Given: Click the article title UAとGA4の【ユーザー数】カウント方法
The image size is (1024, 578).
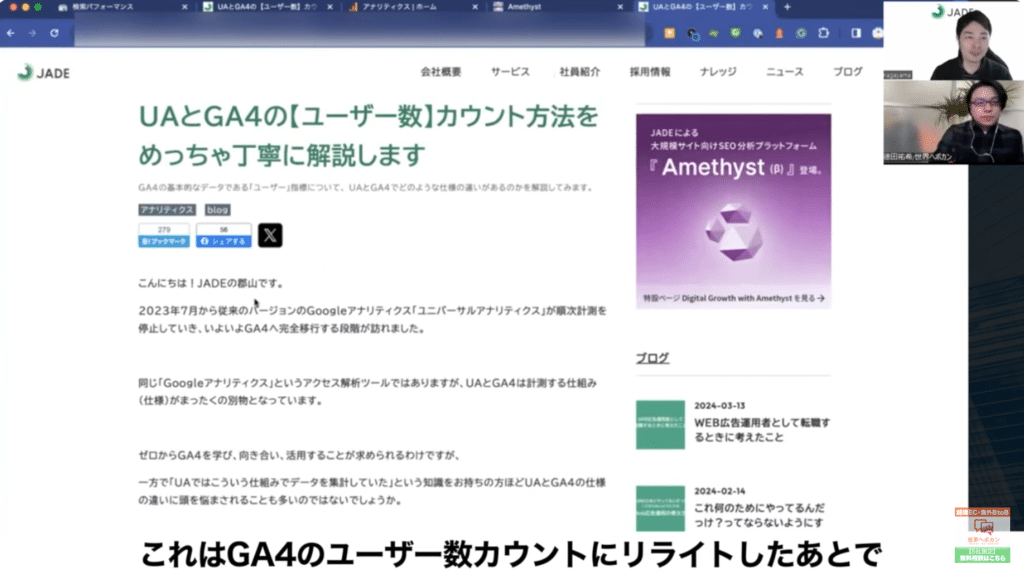Looking at the screenshot, I should [368, 135].
